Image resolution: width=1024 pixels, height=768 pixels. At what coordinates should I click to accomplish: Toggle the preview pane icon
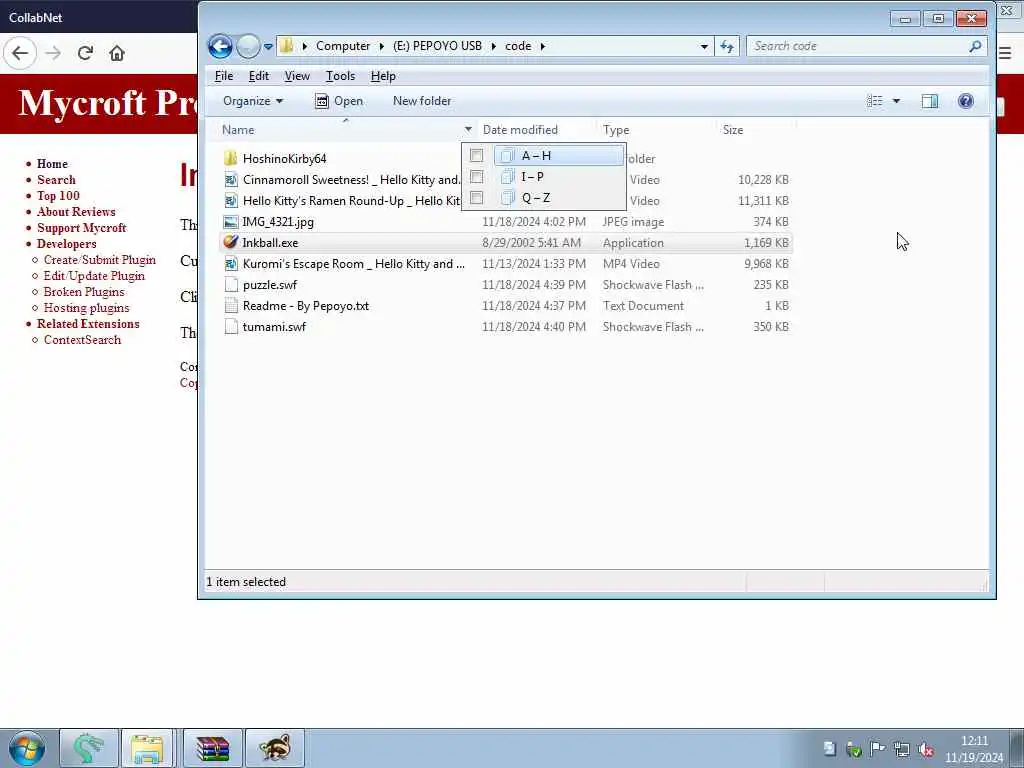(930, 101)
